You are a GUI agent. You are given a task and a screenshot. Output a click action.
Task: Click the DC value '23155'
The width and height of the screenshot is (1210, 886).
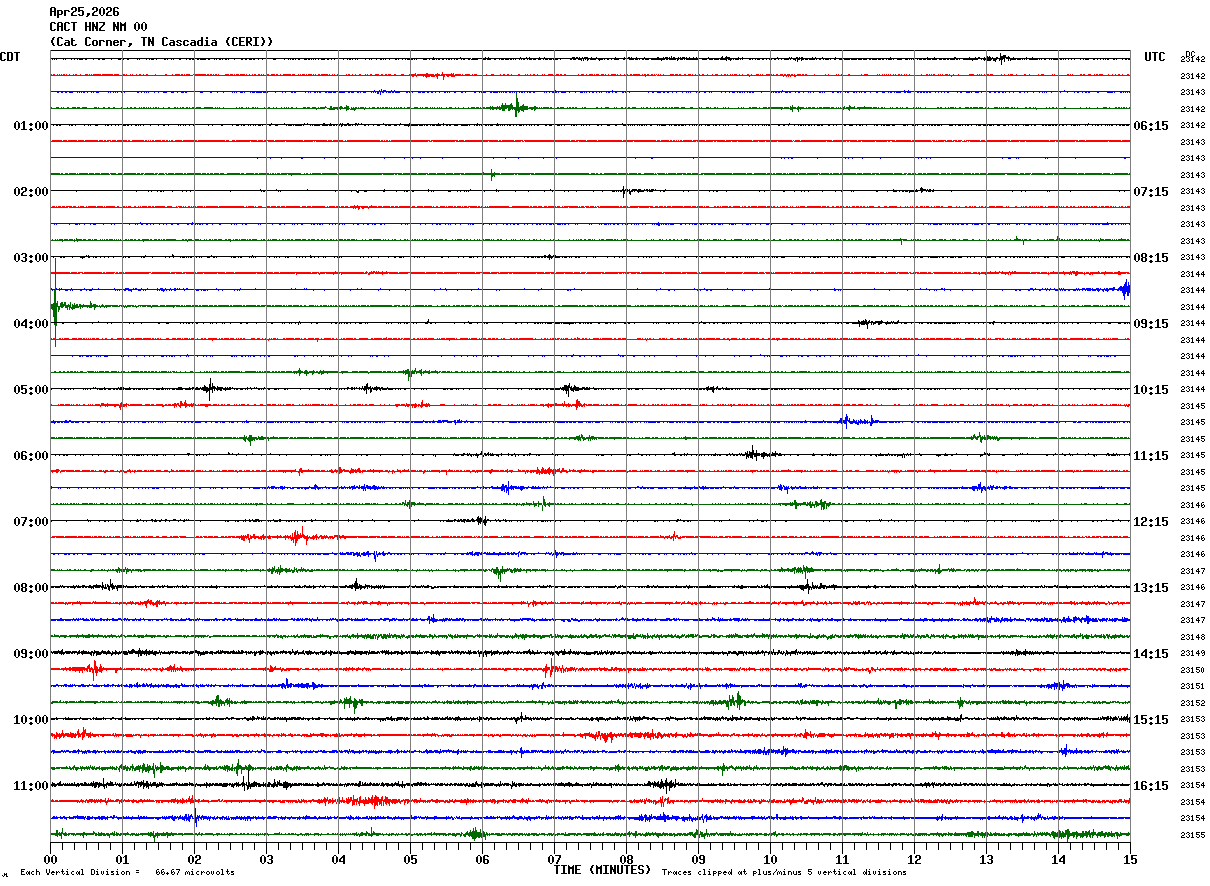click(x=1192, y=835)
